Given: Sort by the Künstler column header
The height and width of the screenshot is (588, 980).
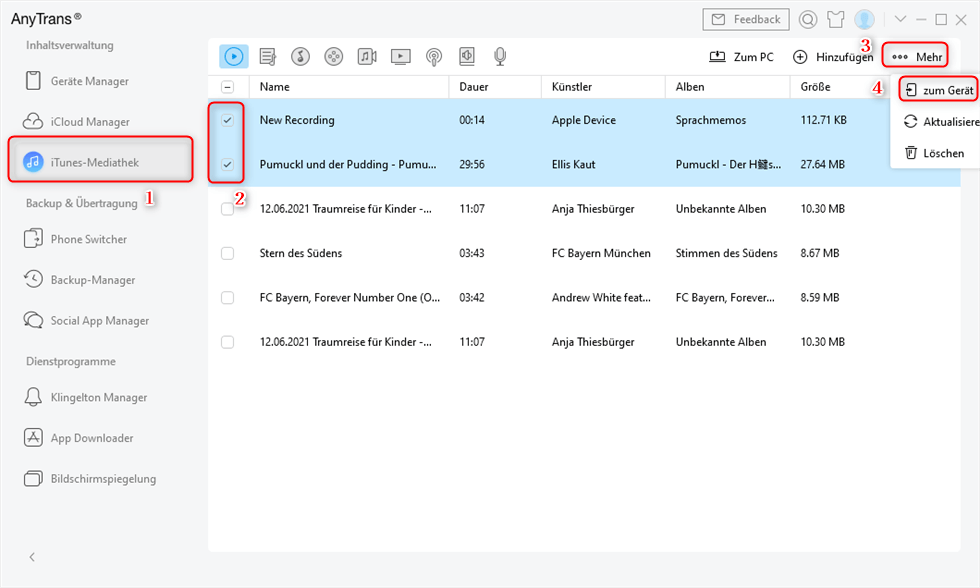Looking at the screenshot, I should click(572, 87).
